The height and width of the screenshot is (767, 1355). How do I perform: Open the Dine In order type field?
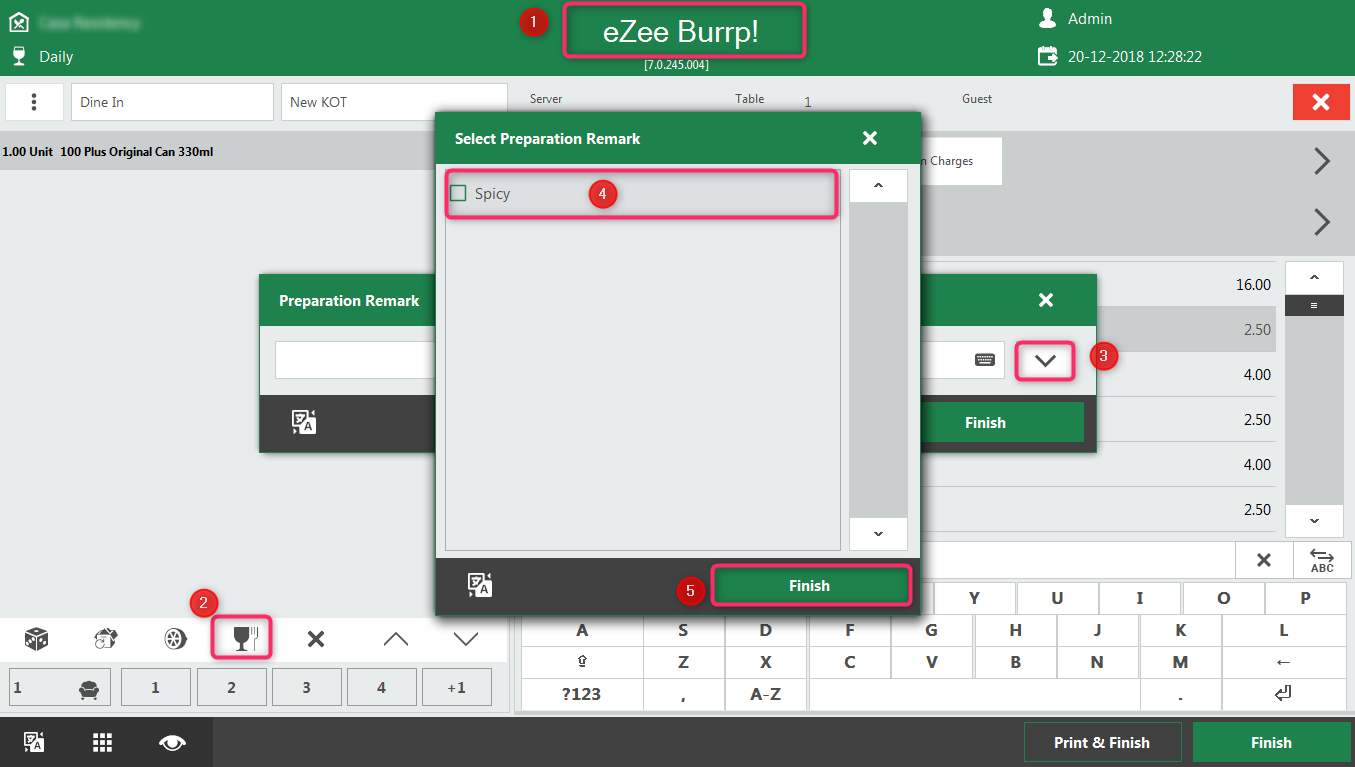[172, 102]
